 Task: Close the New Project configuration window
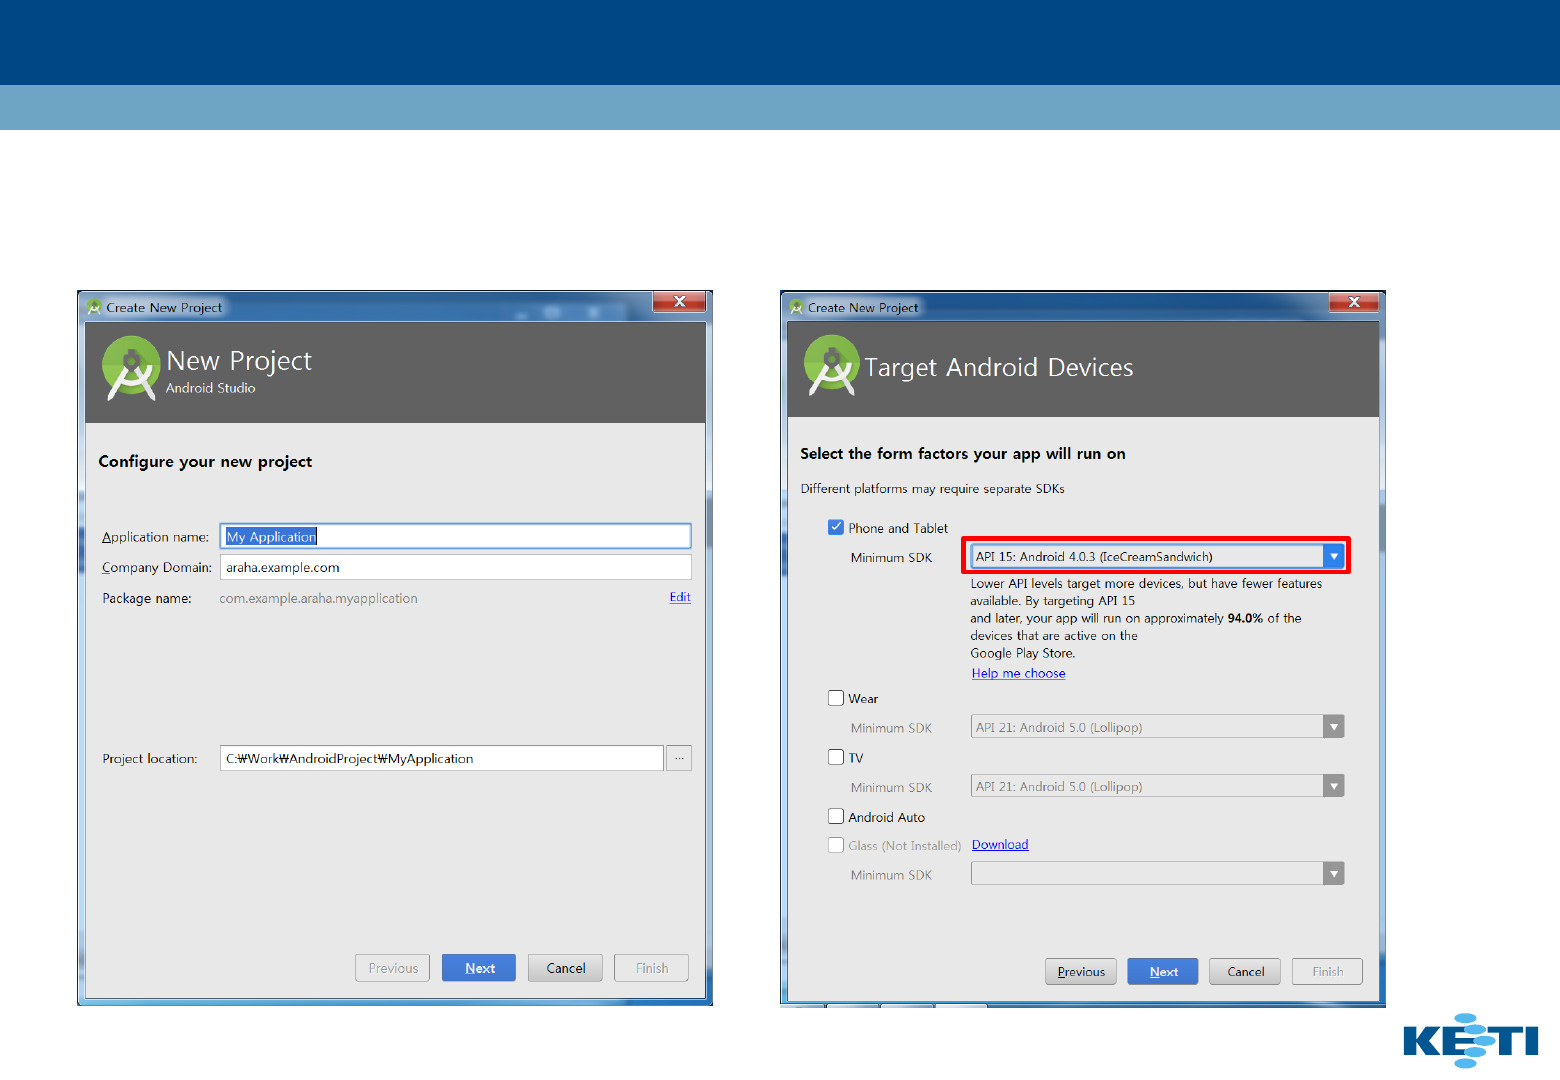(680, 302)
